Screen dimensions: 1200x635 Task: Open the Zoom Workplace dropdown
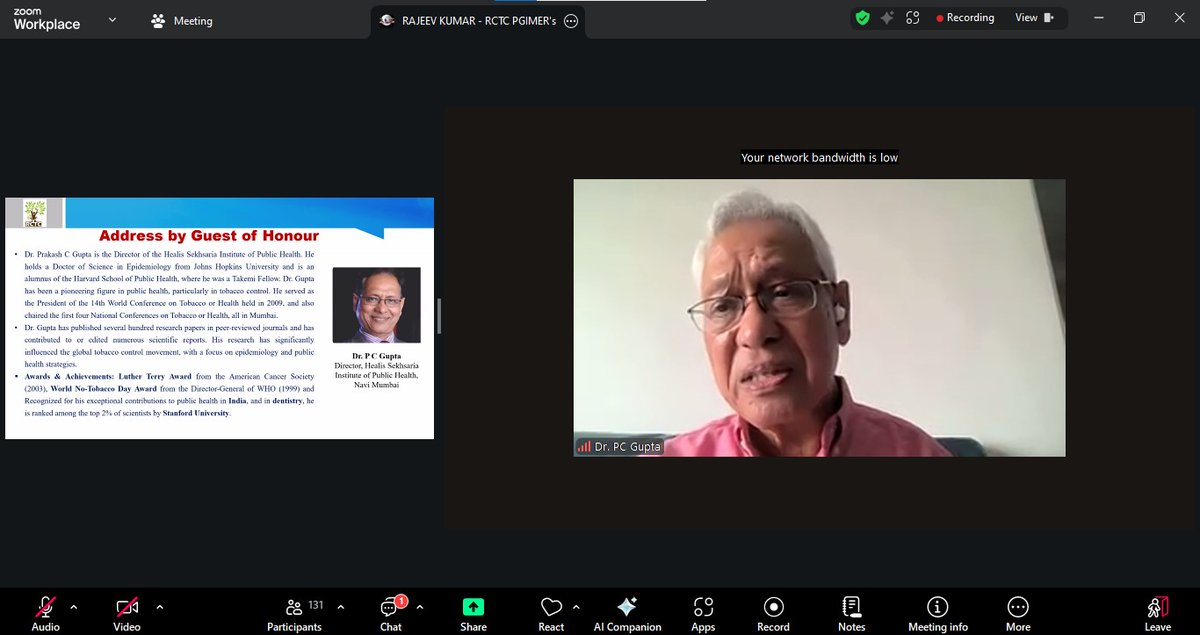111,19
